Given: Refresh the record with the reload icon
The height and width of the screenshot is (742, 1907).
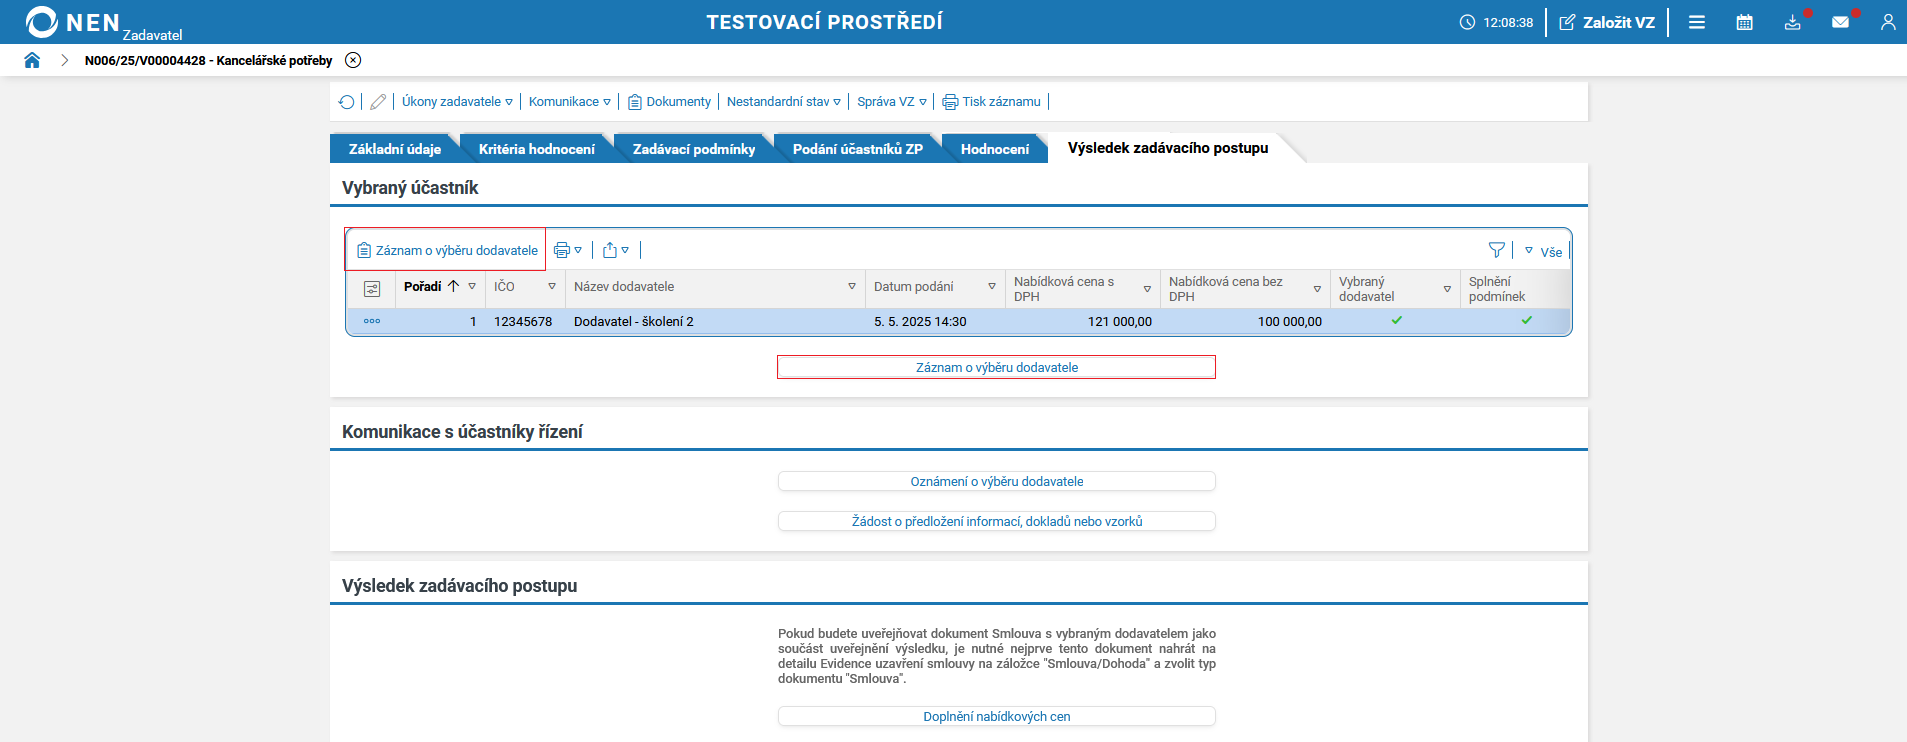Looking at the screenshot, I should tap(346, 102).
